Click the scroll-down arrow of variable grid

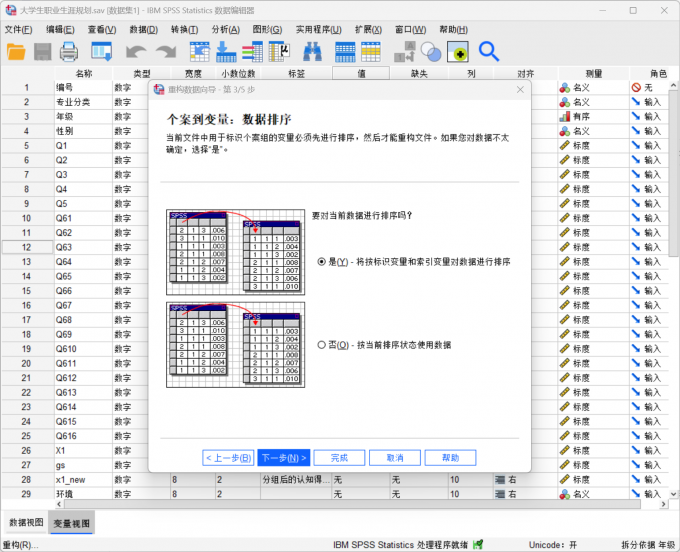673,494
